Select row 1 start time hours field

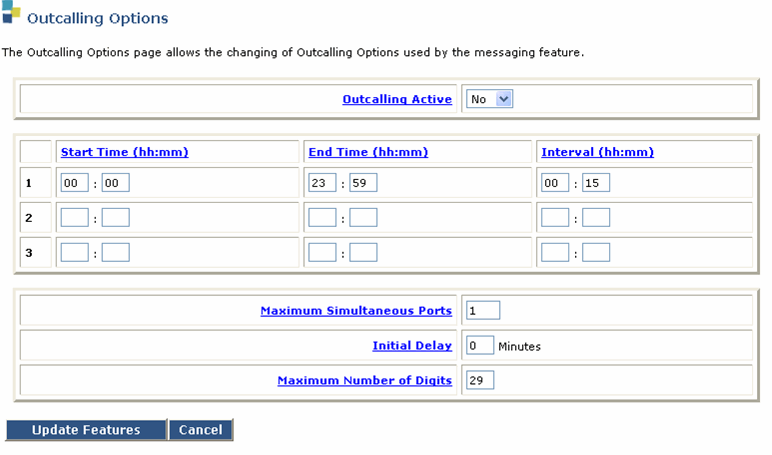[x=74, y=183]
